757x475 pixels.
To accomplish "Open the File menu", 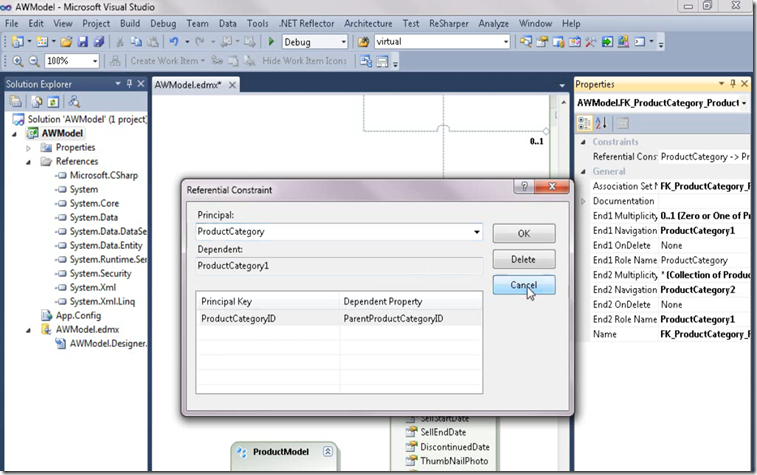I will (x=12, y=23).
